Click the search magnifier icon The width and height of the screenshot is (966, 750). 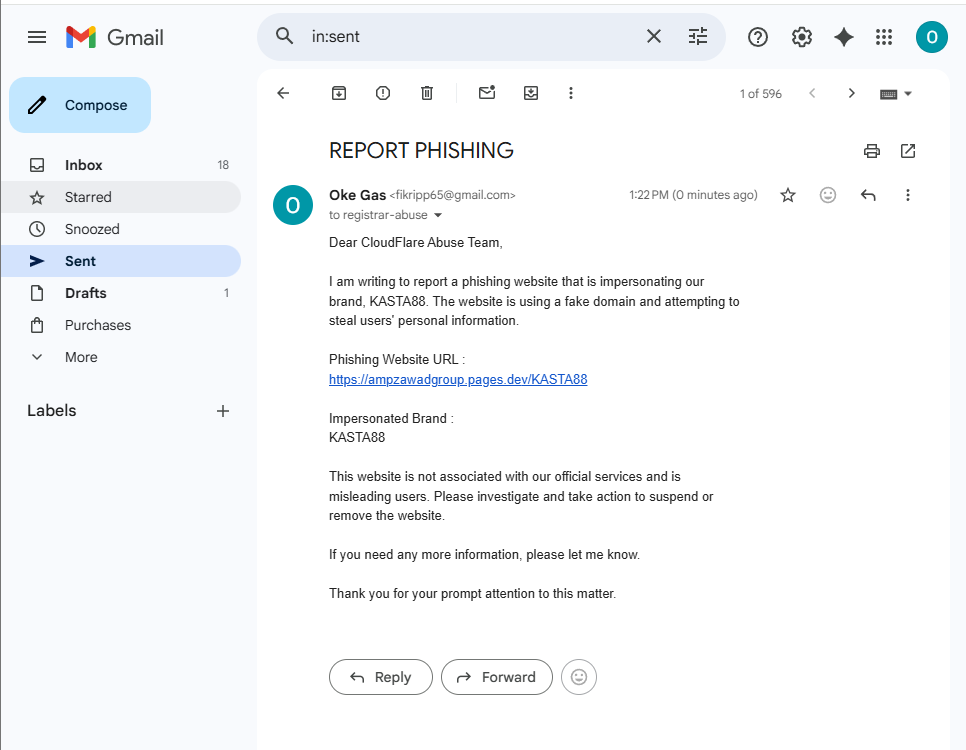[284, 36]
